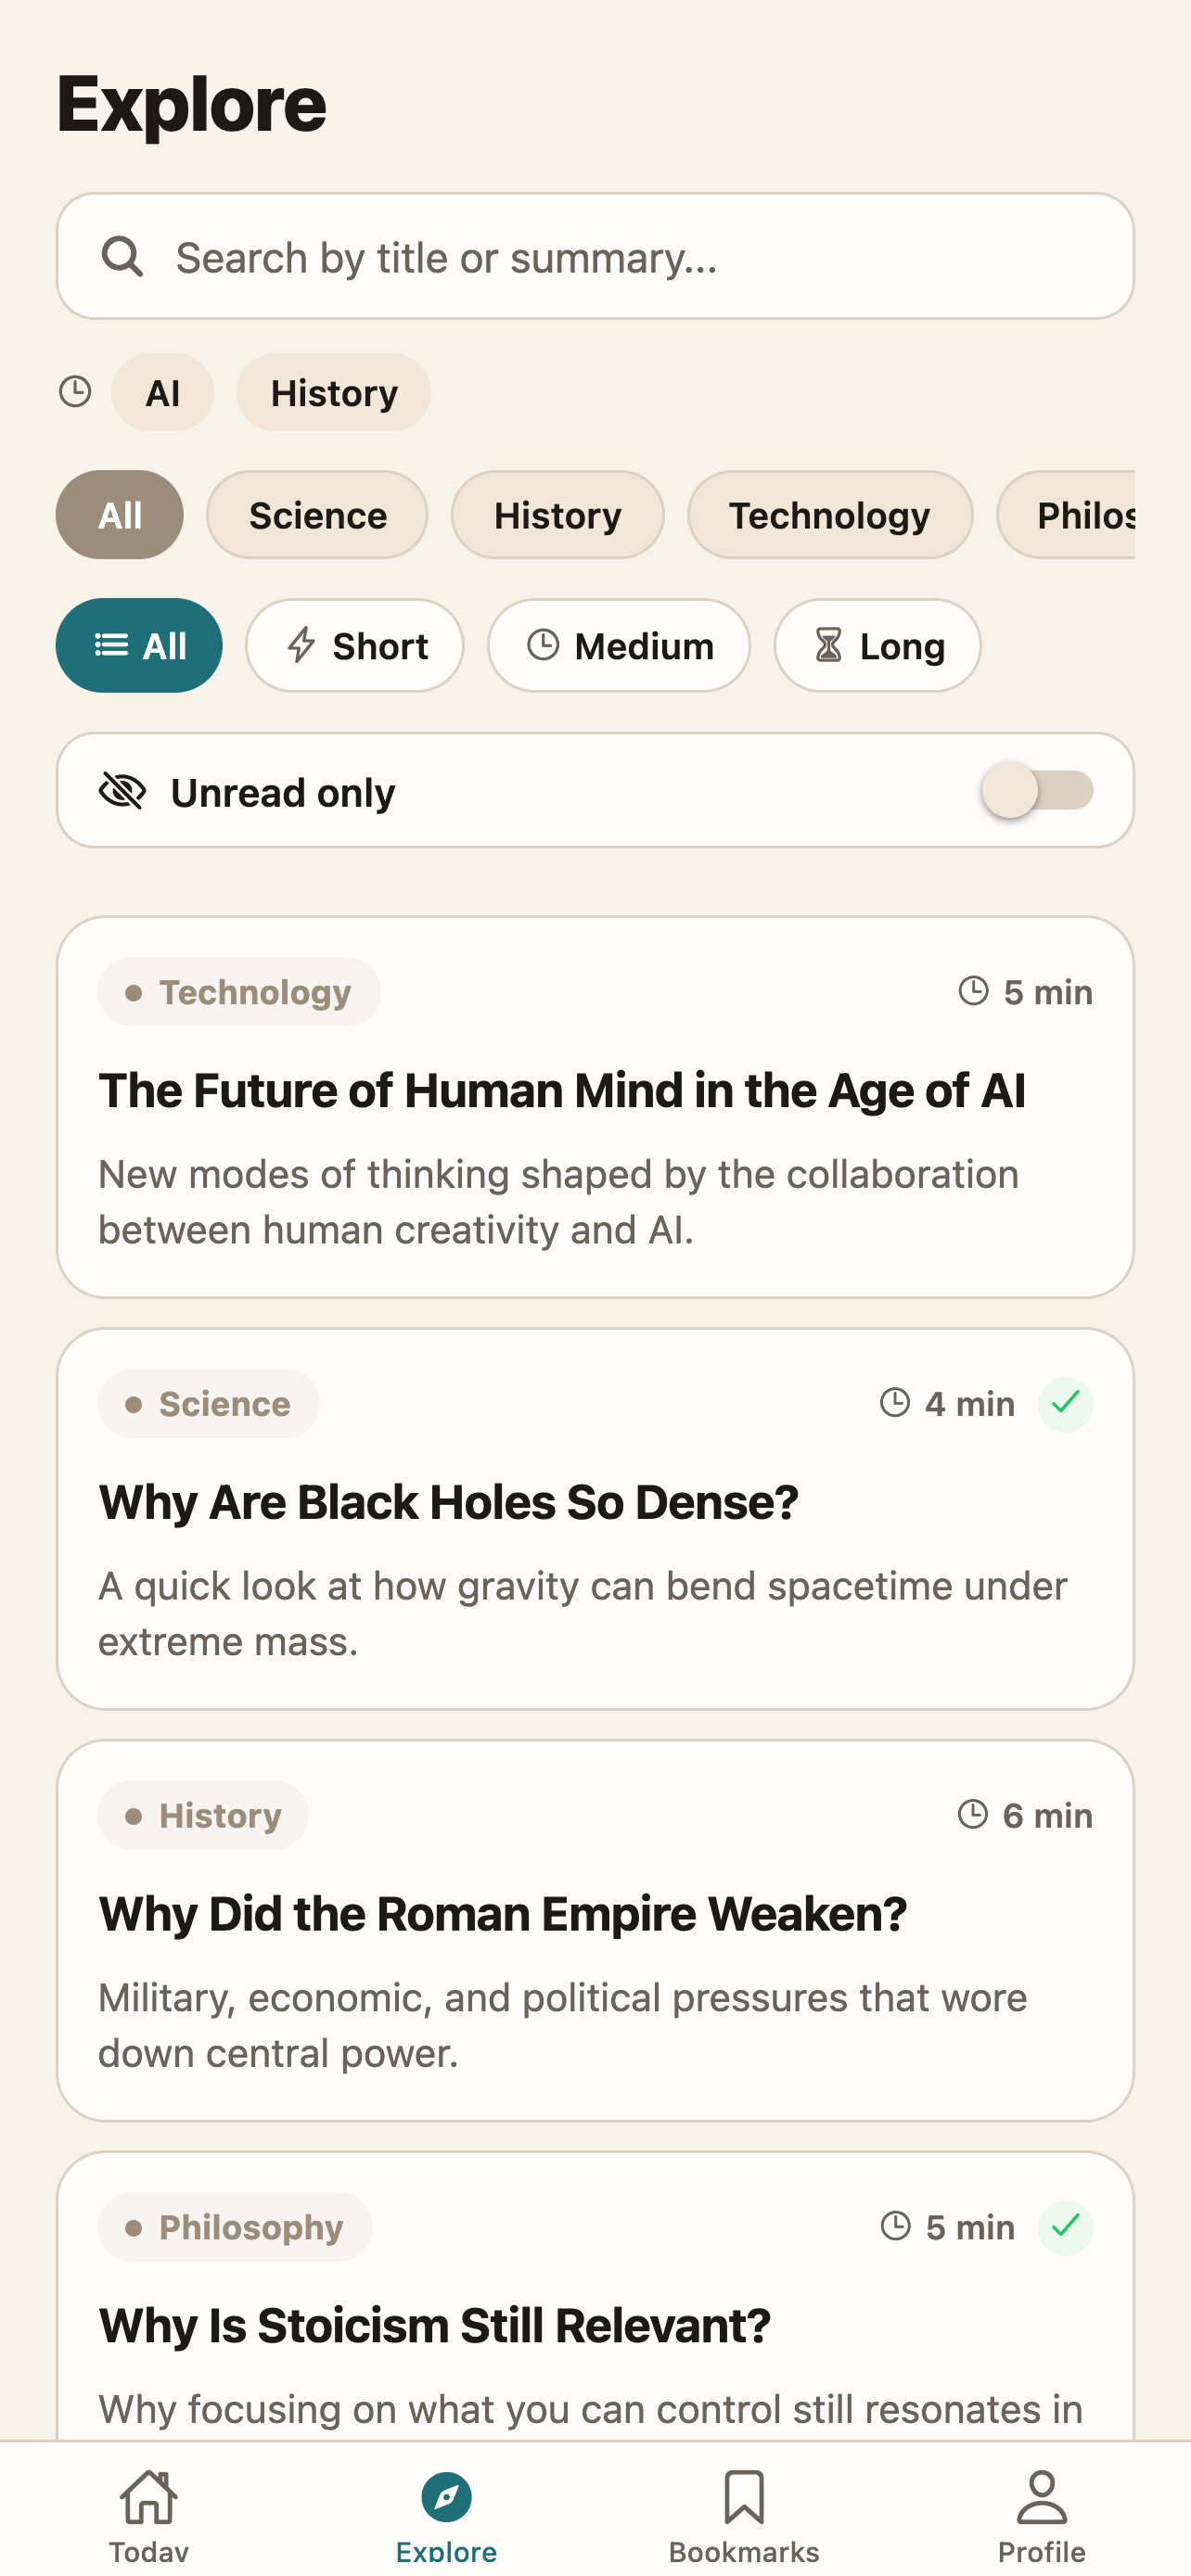Image resolution: width=1191 pixels, height=2576 pixels.
Task: Open the Today home tab
Action: tap(149, 2513)
